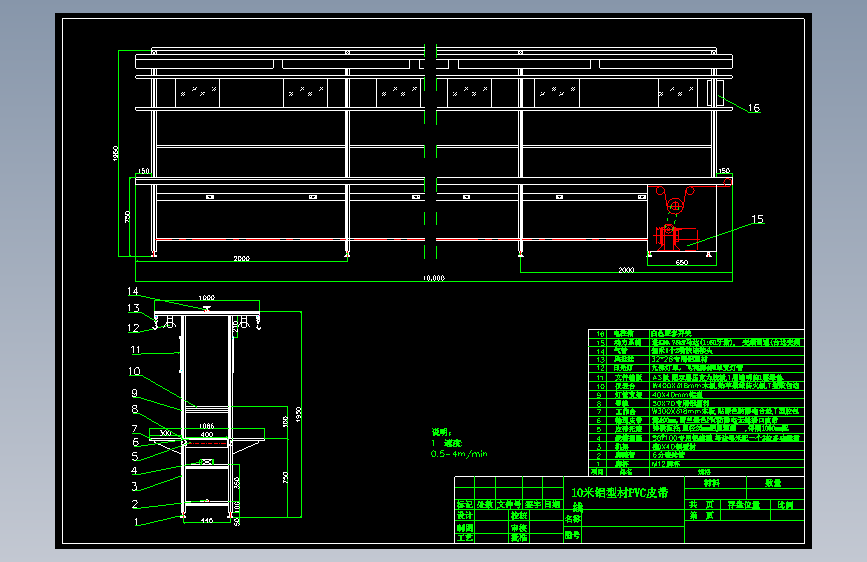Click balloon number 6 in the side view
The image size is (867, 562).
pos(135,441)
